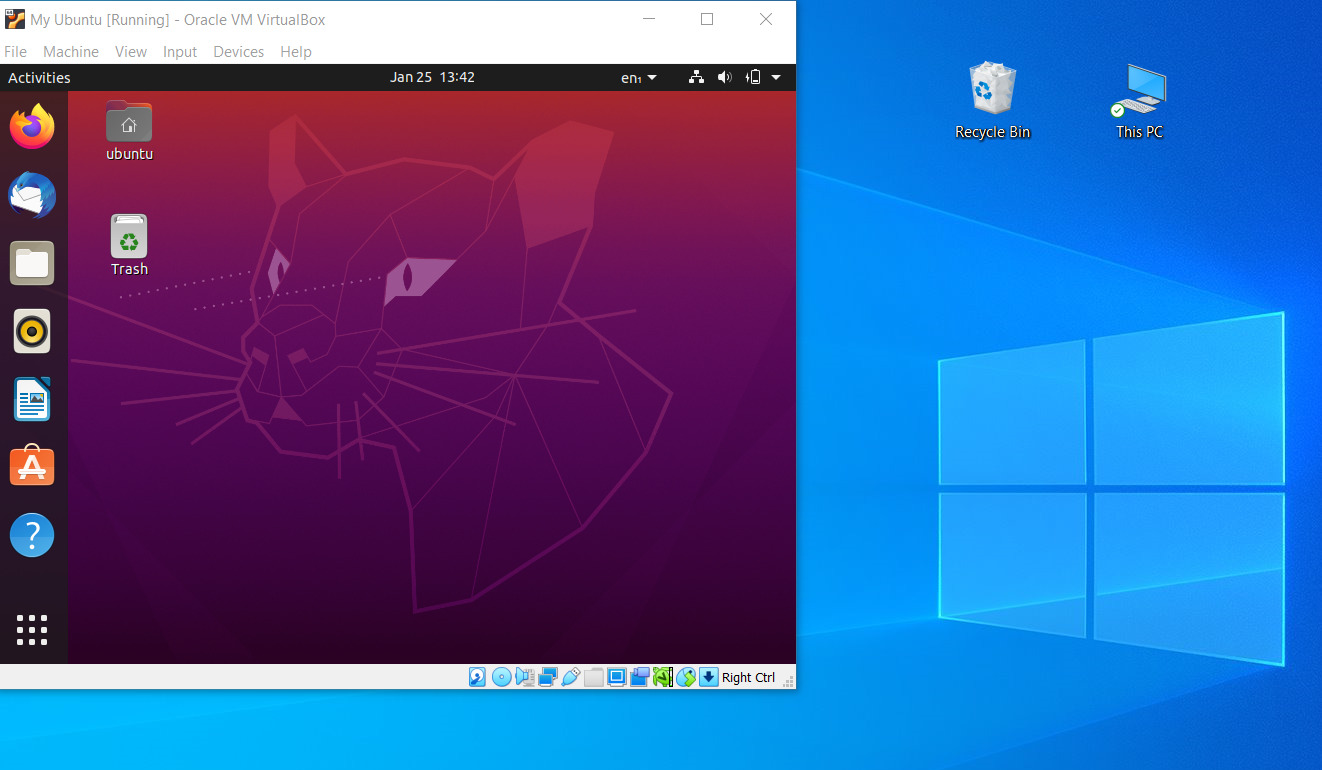The height and width of the screenshot is (770, 1322).
Task: Click the audio status icon in VirtualBox
Action: point(525,677)
